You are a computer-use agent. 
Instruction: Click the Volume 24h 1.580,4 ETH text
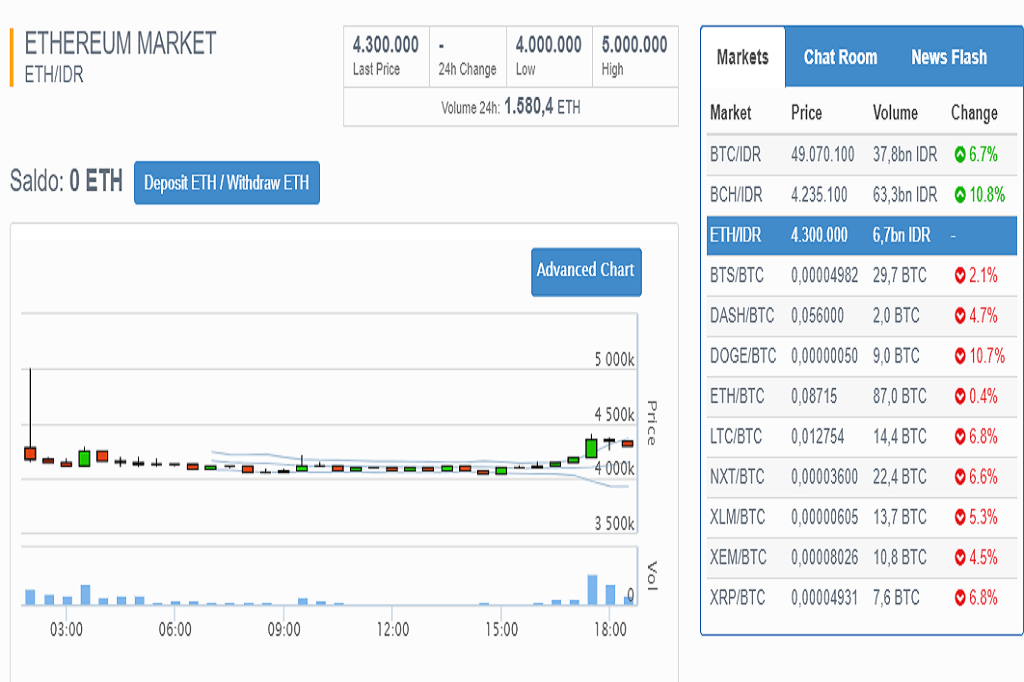tap(511, 107)
